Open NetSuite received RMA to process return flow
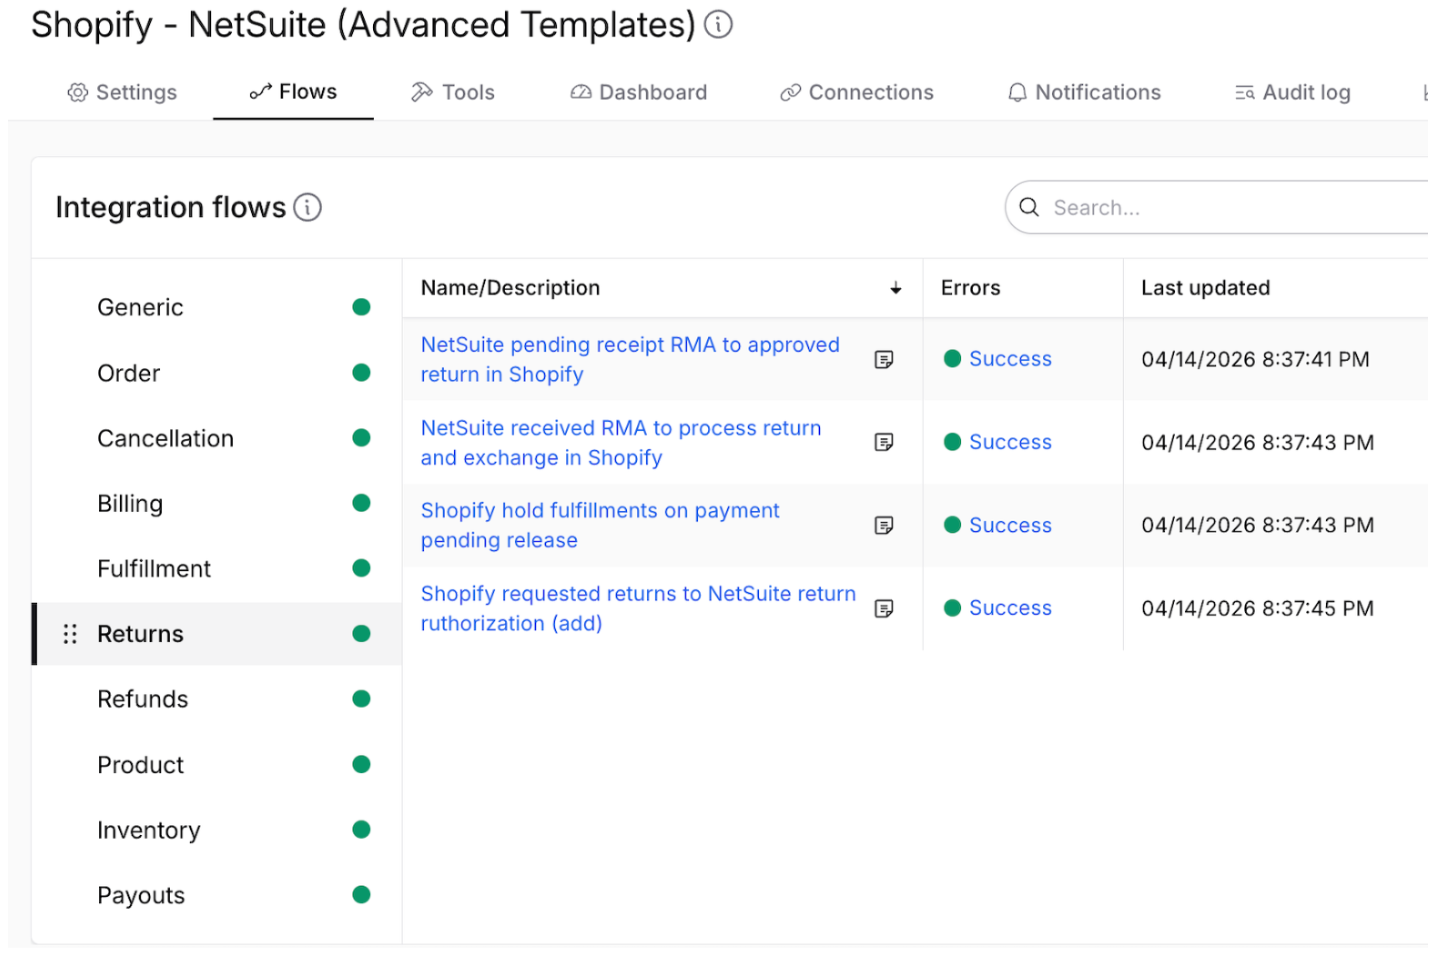The height and width of the screenshot is (960, 1440). click(621, 442)
